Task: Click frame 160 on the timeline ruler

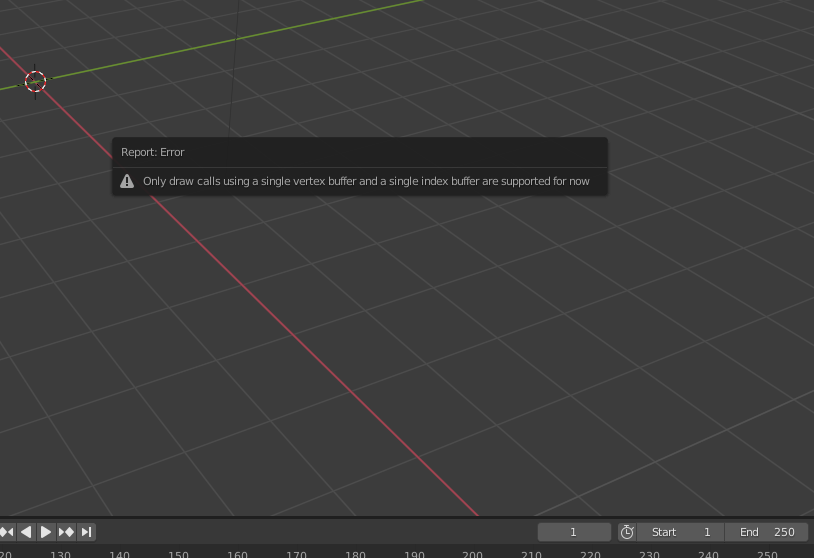Action: pyautogui.click(x=237, y=554)
